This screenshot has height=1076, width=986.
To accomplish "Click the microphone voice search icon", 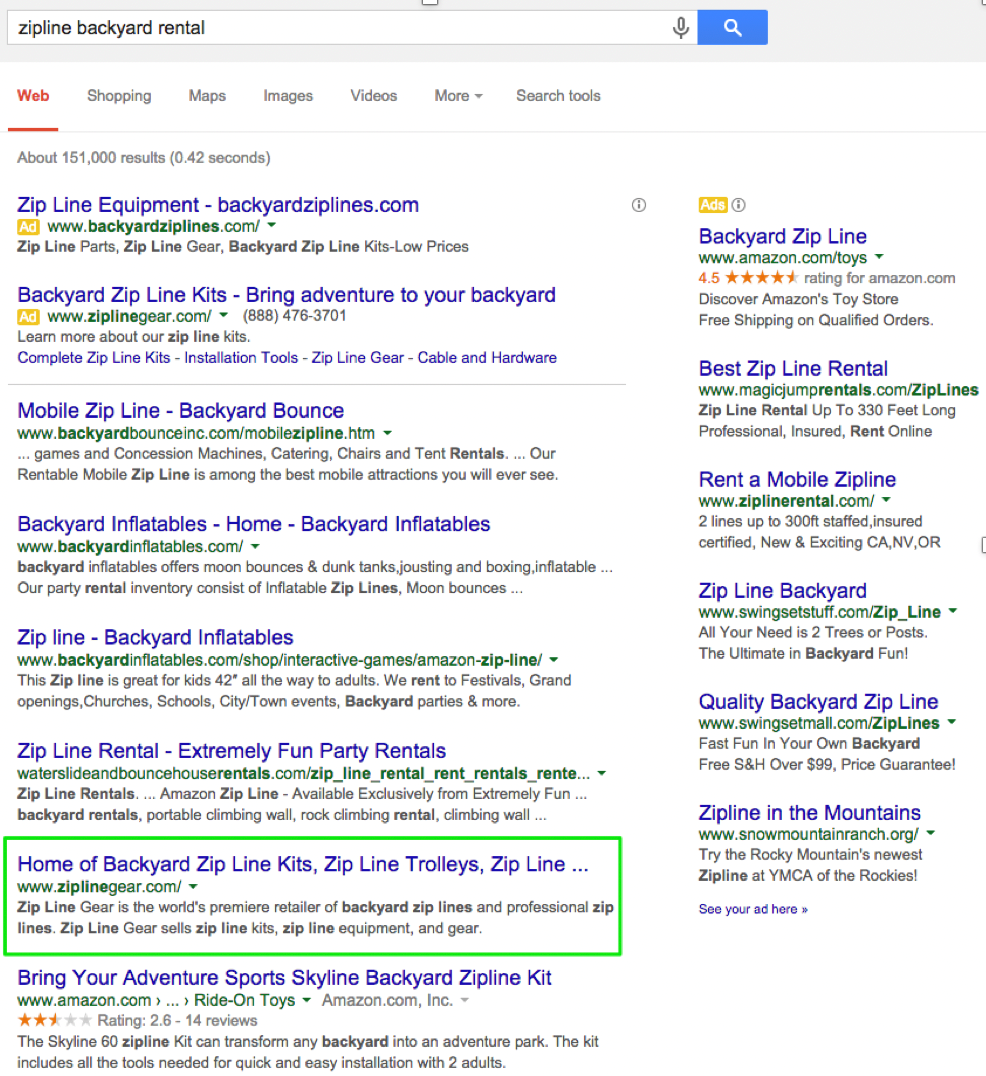I will (681, 27).
